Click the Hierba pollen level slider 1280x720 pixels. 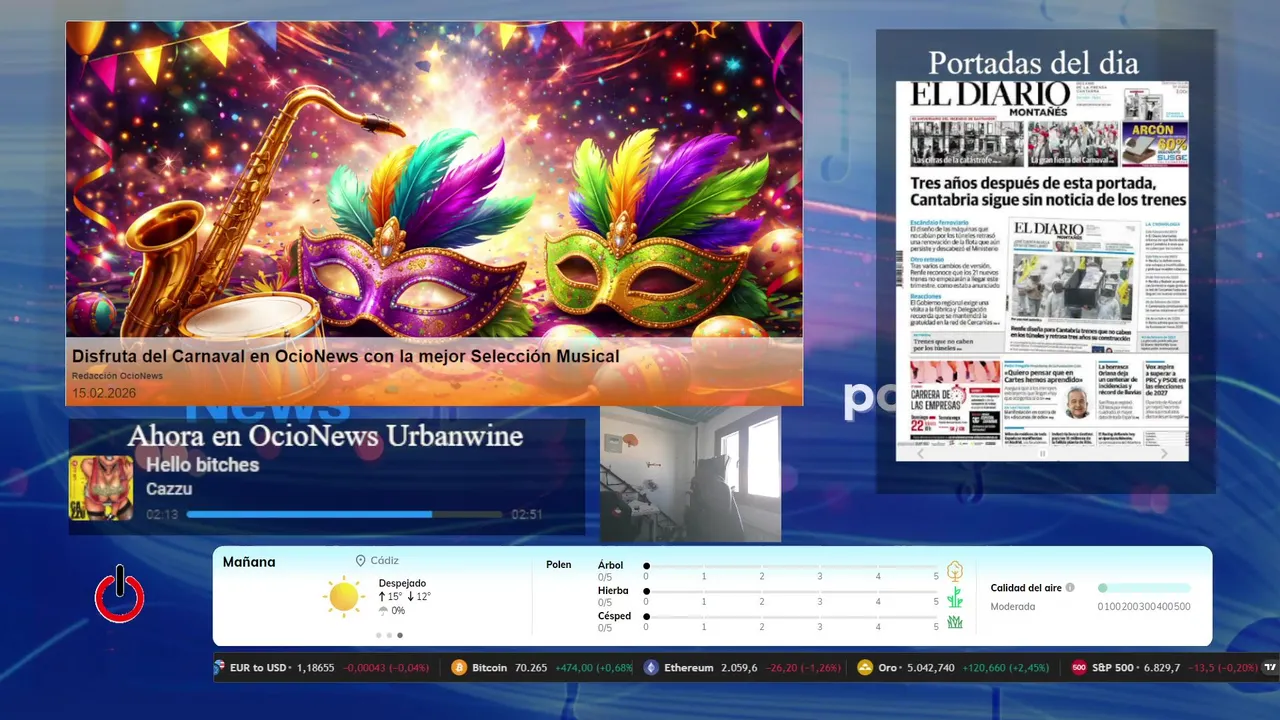[x=791, y=592]
